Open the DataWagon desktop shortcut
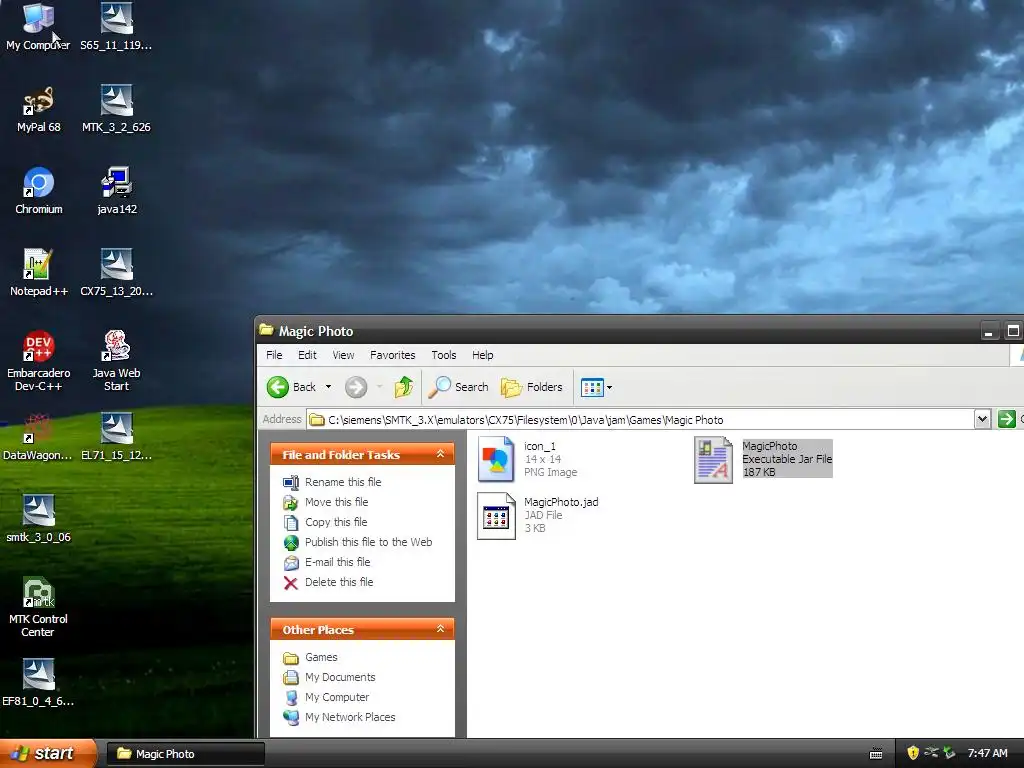 point(38,437)
